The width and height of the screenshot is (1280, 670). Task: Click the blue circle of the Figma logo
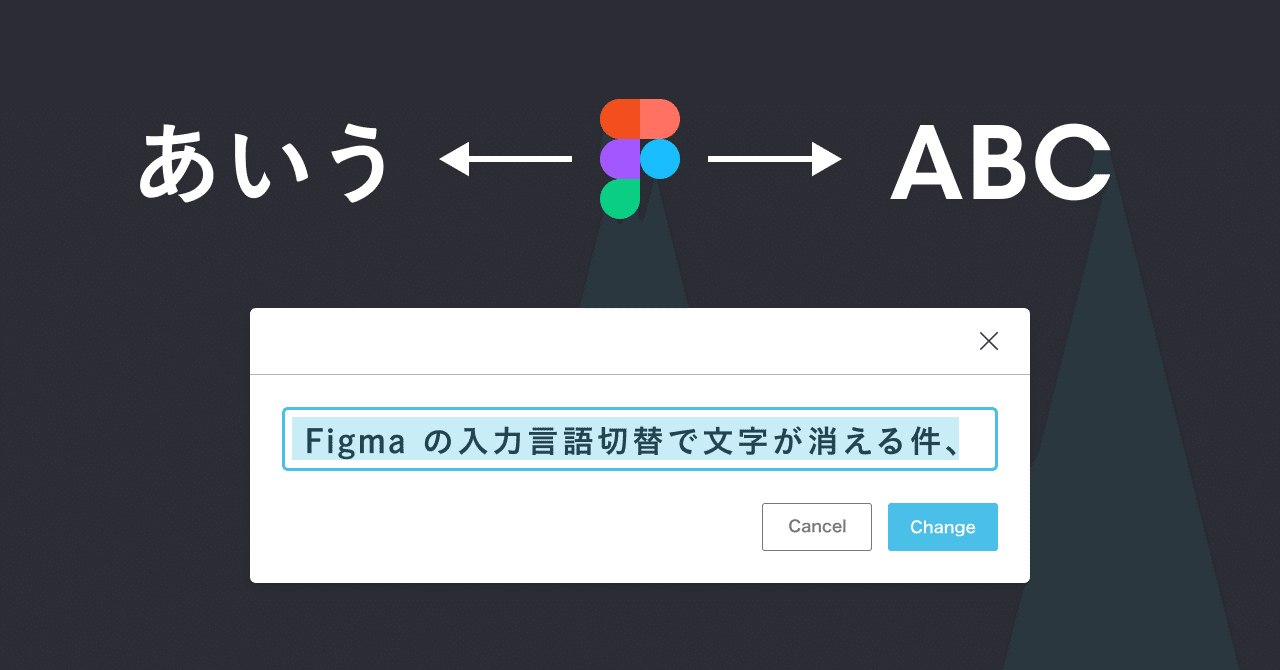pos(660,158)
